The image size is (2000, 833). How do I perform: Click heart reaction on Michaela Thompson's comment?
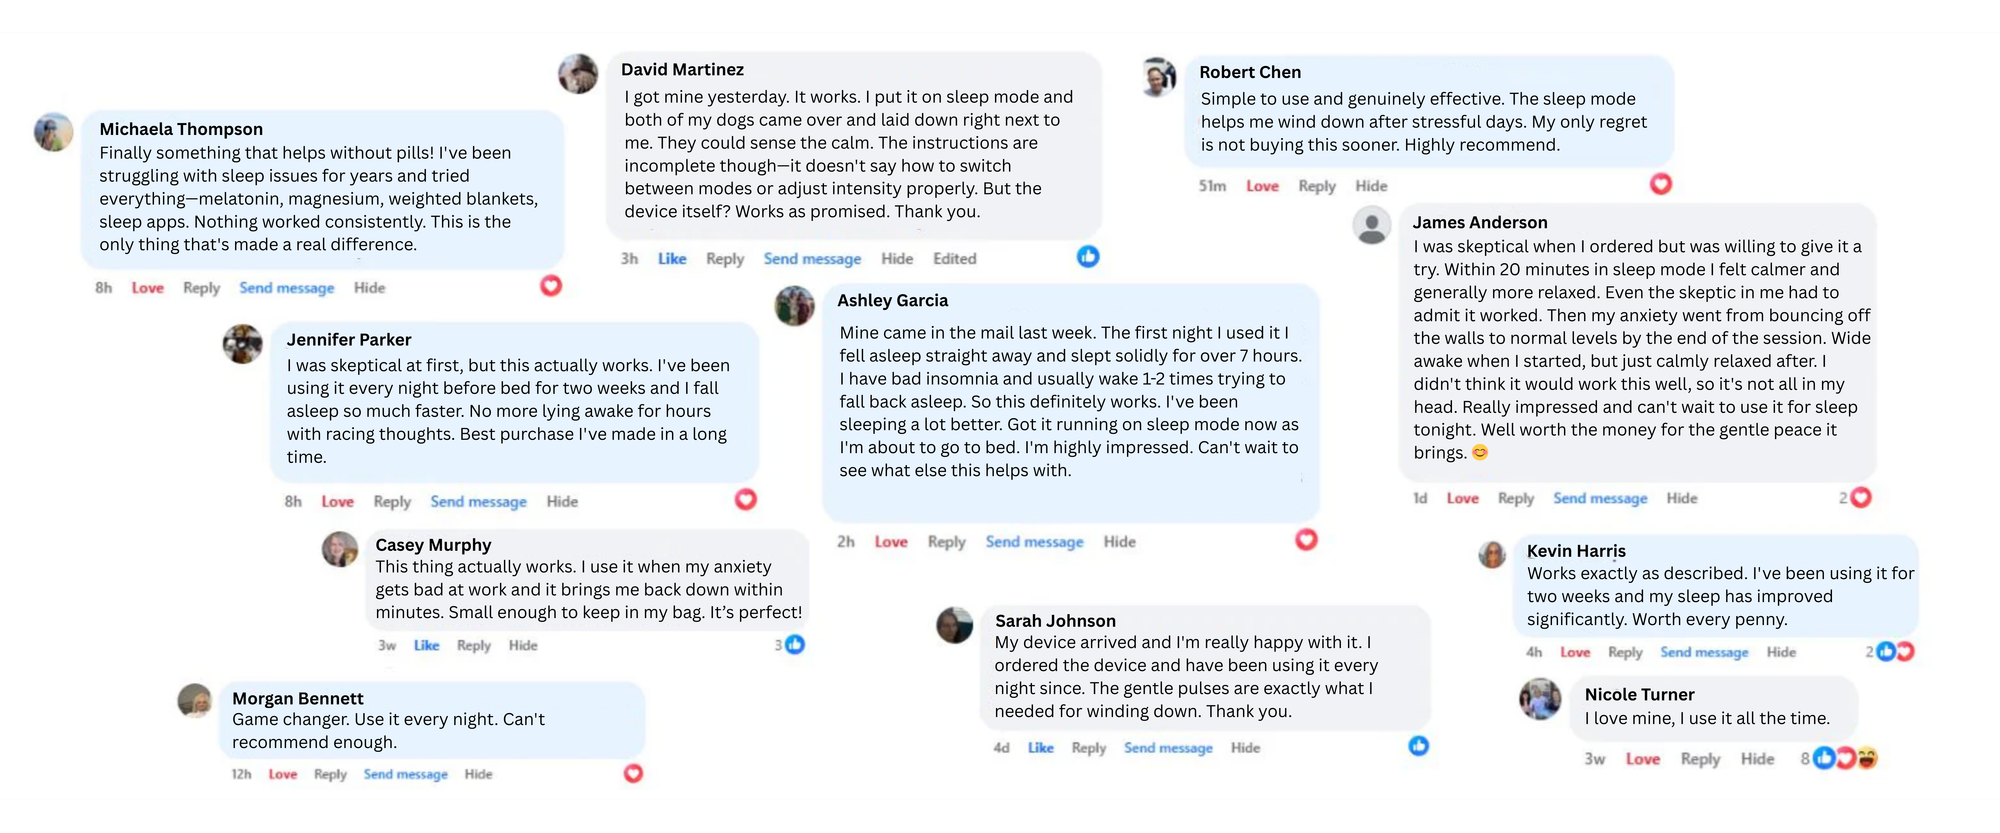click(551, 286)
